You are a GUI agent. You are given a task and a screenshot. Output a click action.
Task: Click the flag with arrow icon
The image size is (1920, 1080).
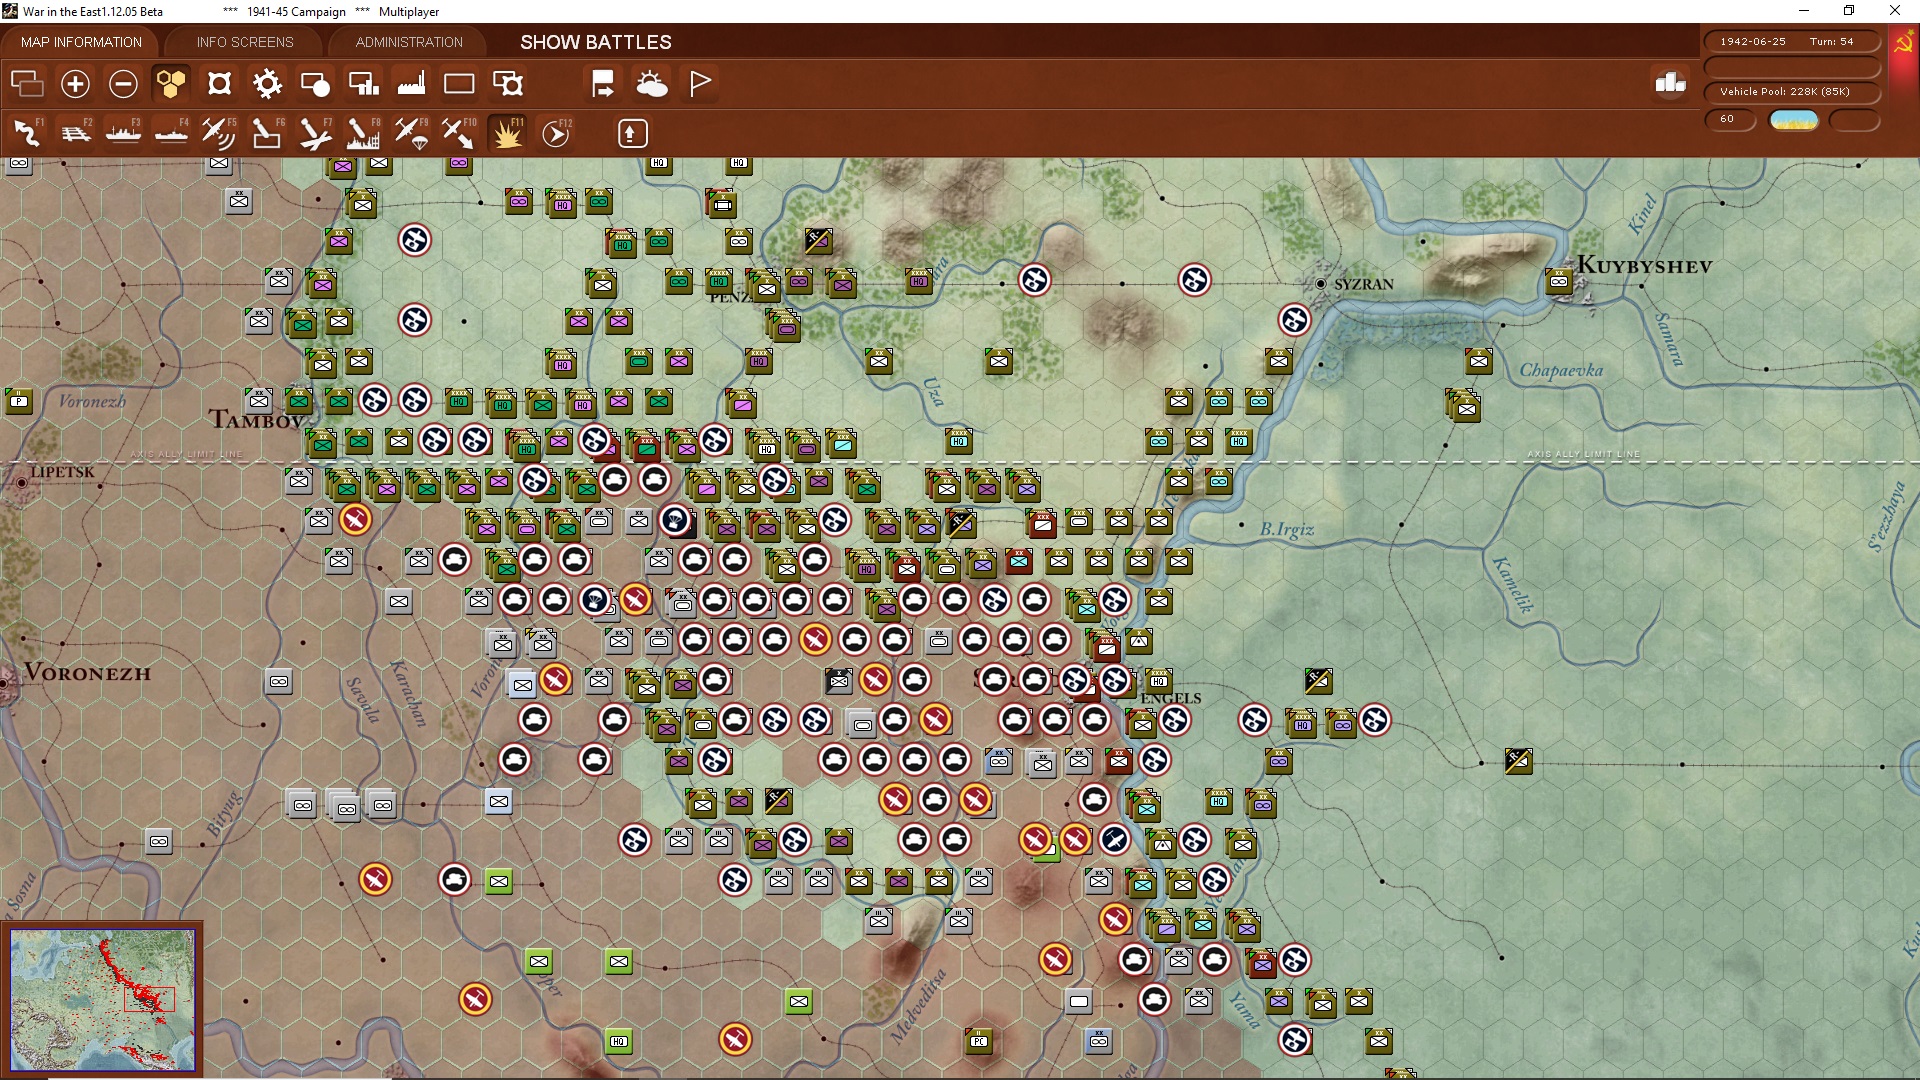pyautogui.click(x=603, y=84)
